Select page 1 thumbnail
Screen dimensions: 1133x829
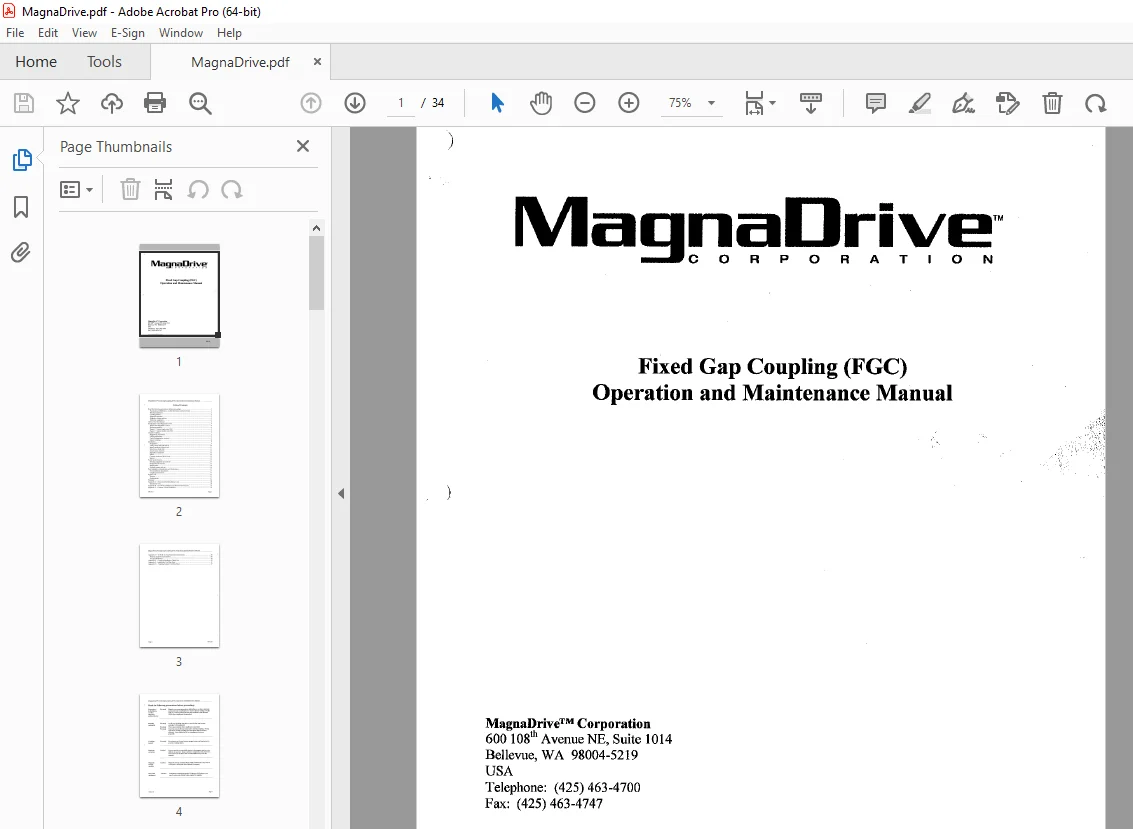click(179, 295)
